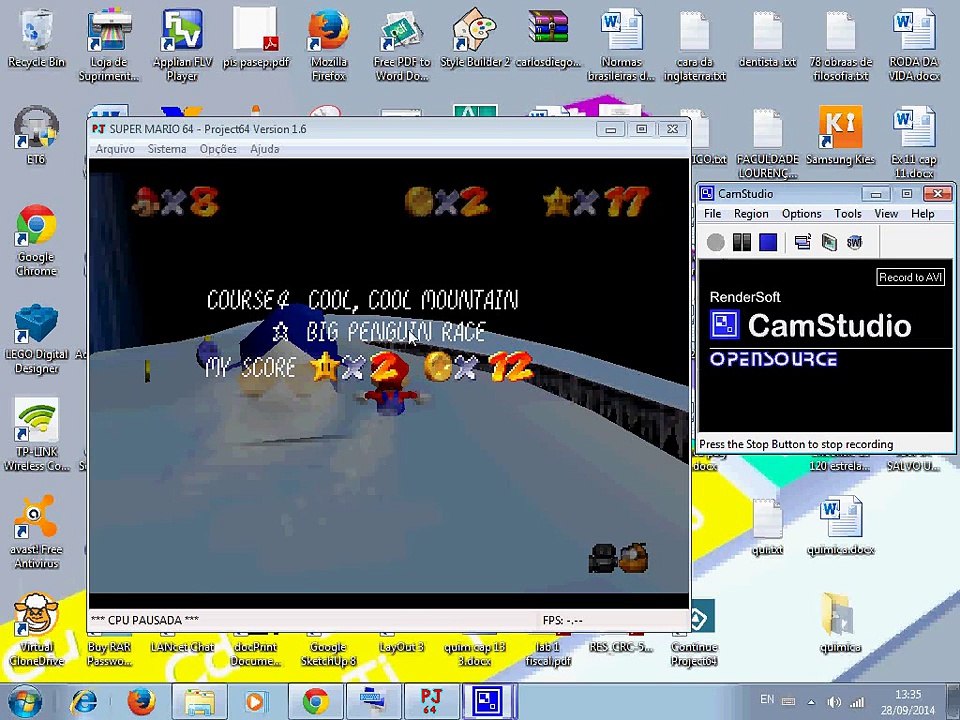The width and height of the screenshot is (960, 720).
Task: Switch to Project64 taskbar button
Action: (x=431, y=702)
